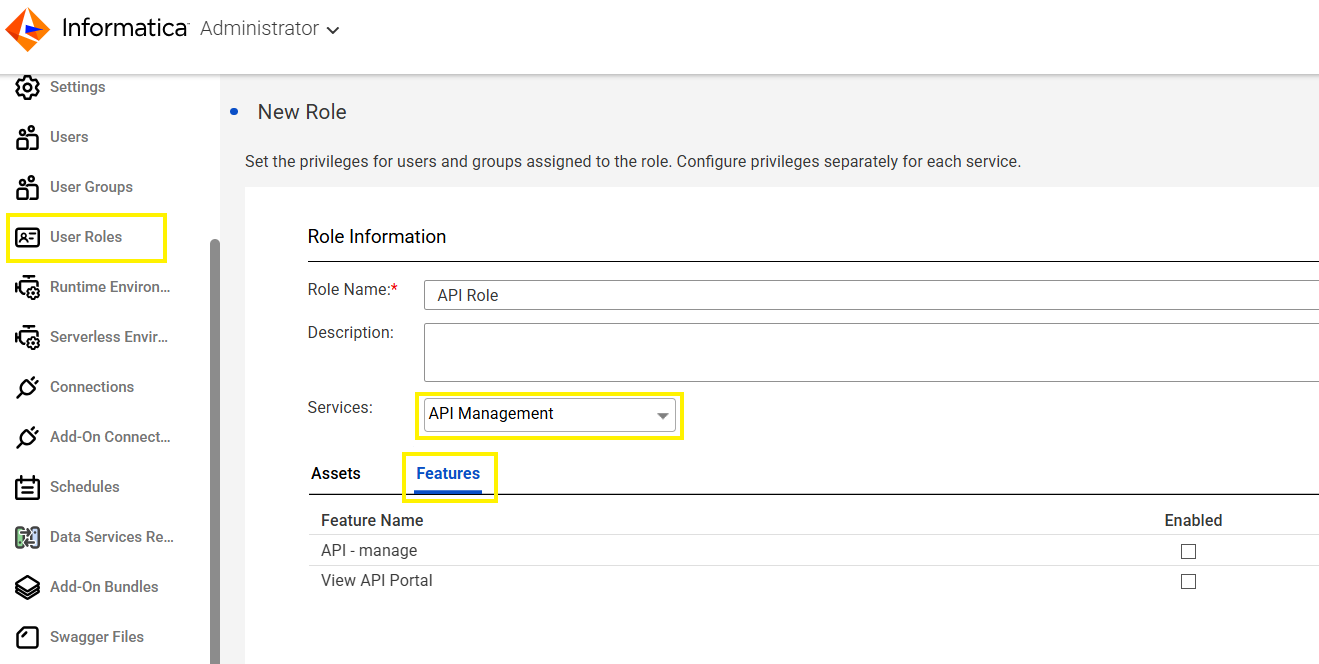Click the API - manage feature name
The width and height of the screenshot is (1319, 664).
click(369, 550)
